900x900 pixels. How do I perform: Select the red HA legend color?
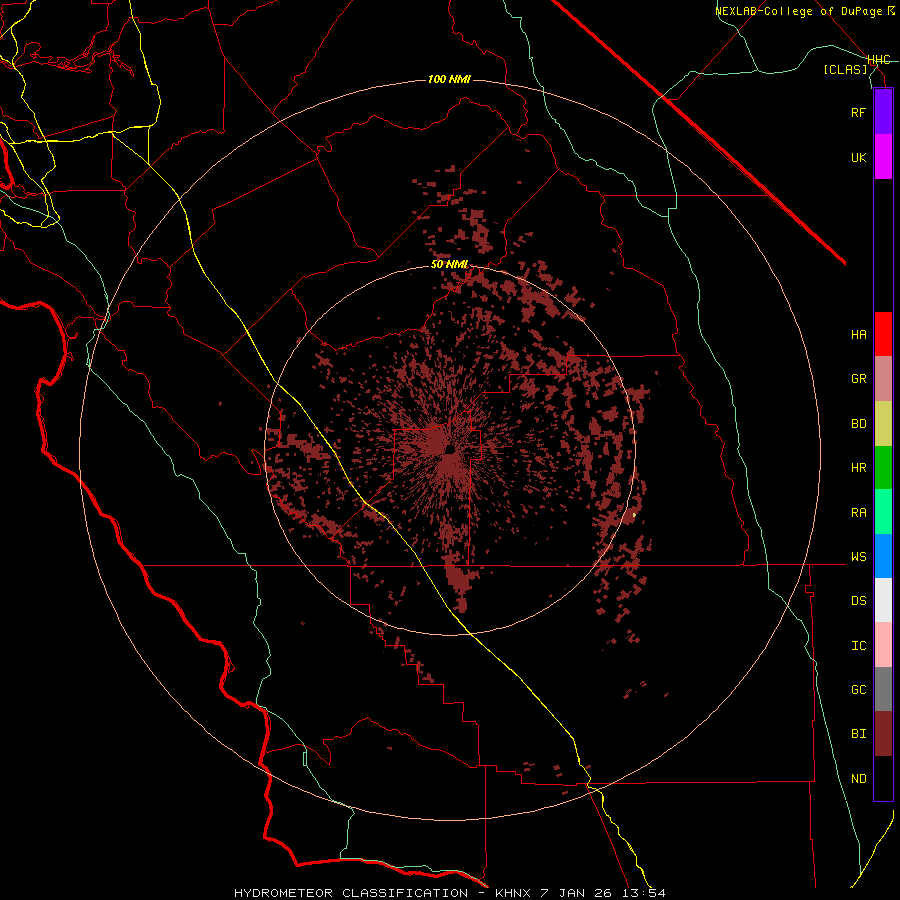[883, 334]
